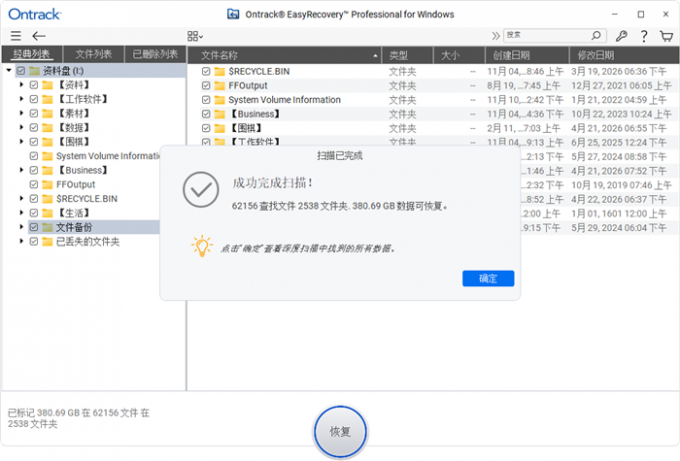Expand the 文件备份 tree folder
Viewport: 680px width, 461px height.
pos(21,227)
